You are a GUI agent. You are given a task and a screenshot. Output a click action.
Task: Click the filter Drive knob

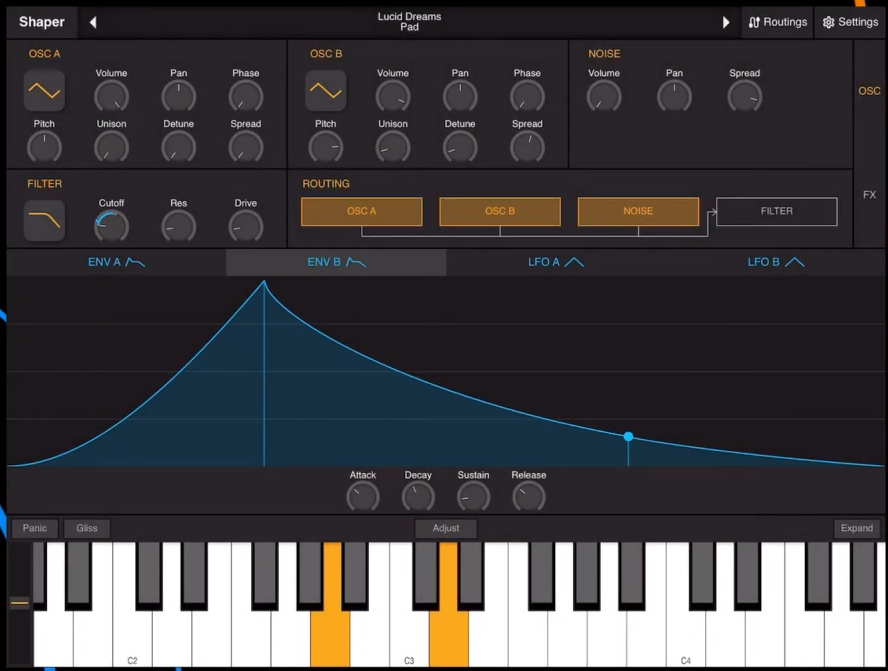(246, 226)
